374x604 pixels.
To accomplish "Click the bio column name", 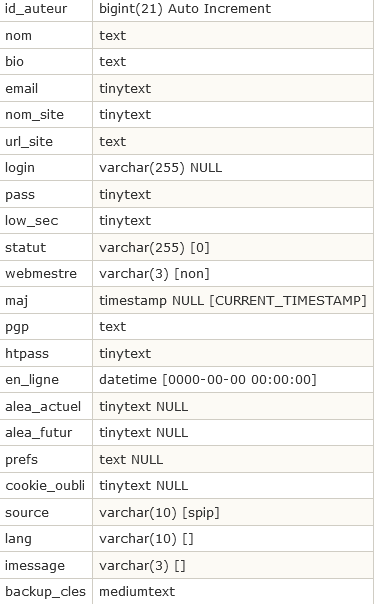I will tap(14, 62).
